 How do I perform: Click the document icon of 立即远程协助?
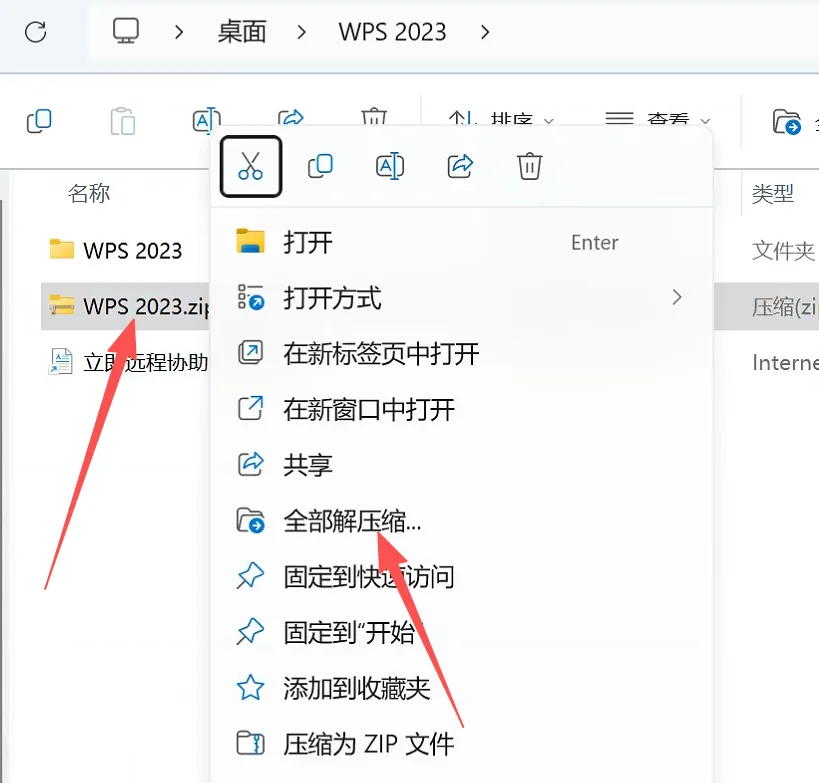tap(61, 361)
